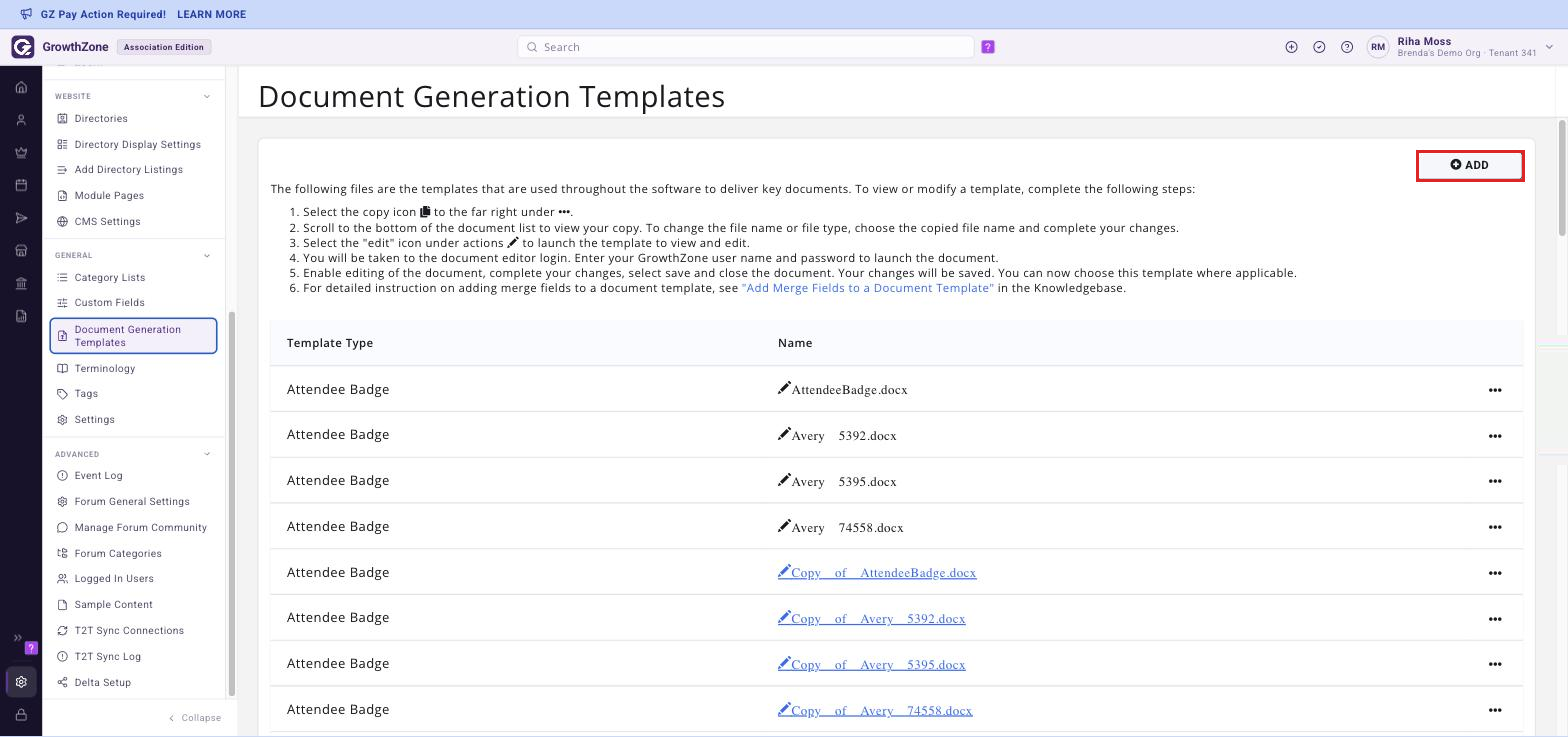
Task: Open the Events calendar icon in left rail
Action: tap(21, 186)
